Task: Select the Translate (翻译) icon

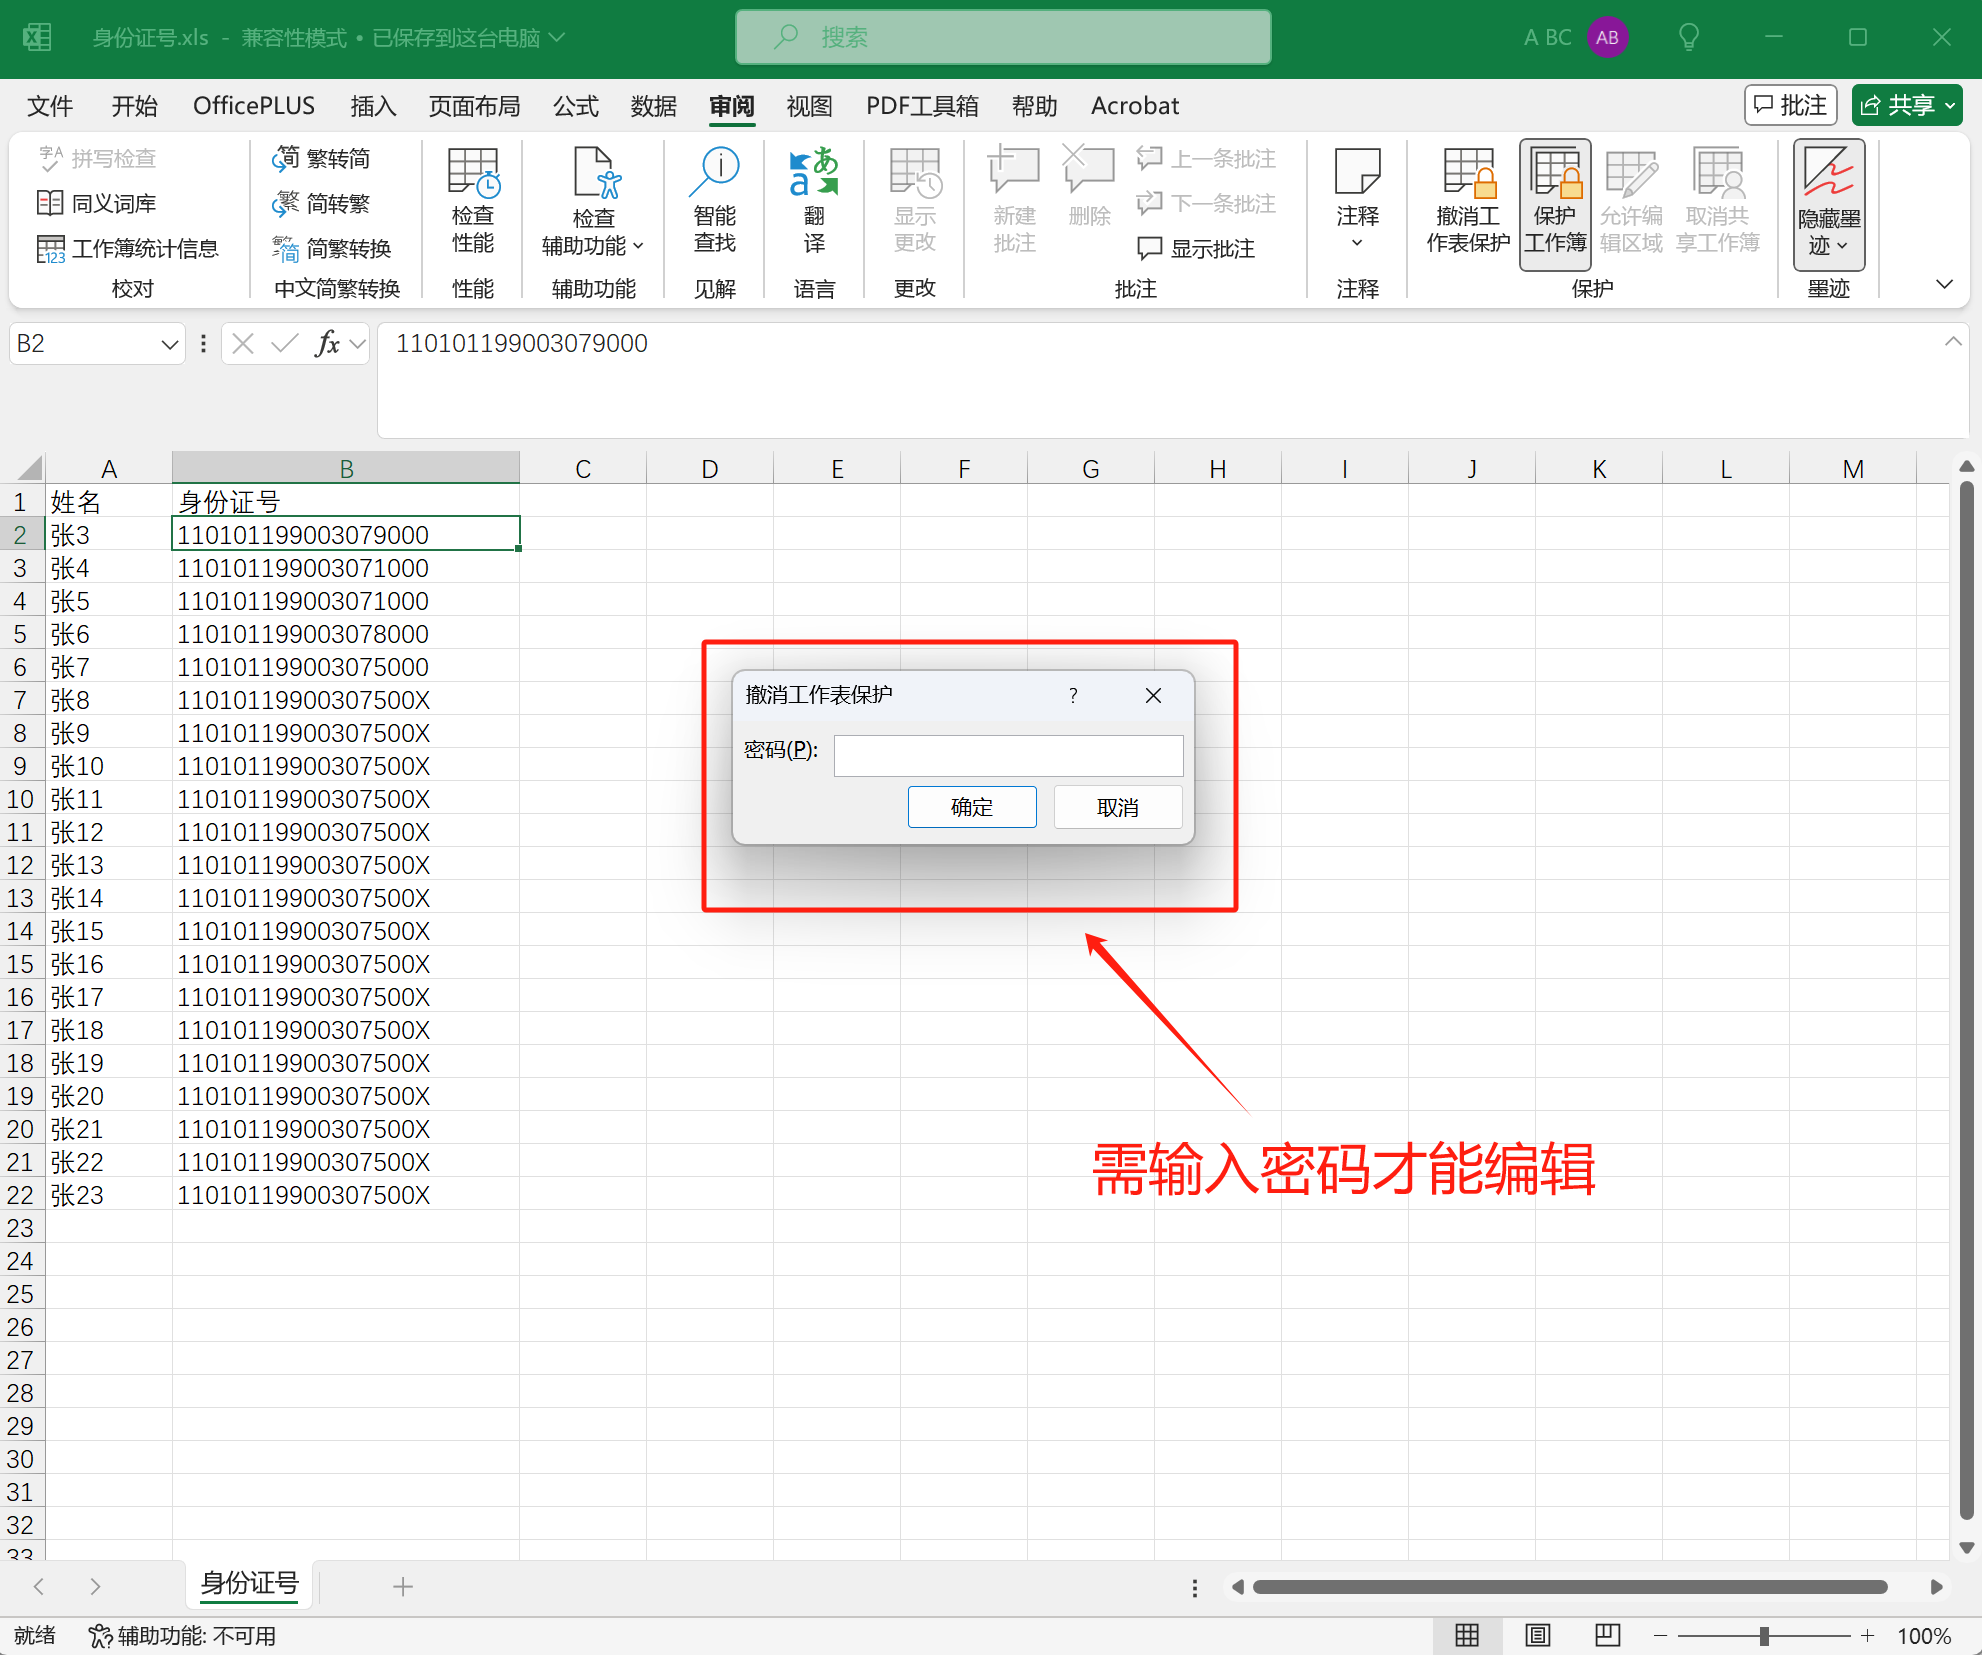Action: click(x=814, y=196)
